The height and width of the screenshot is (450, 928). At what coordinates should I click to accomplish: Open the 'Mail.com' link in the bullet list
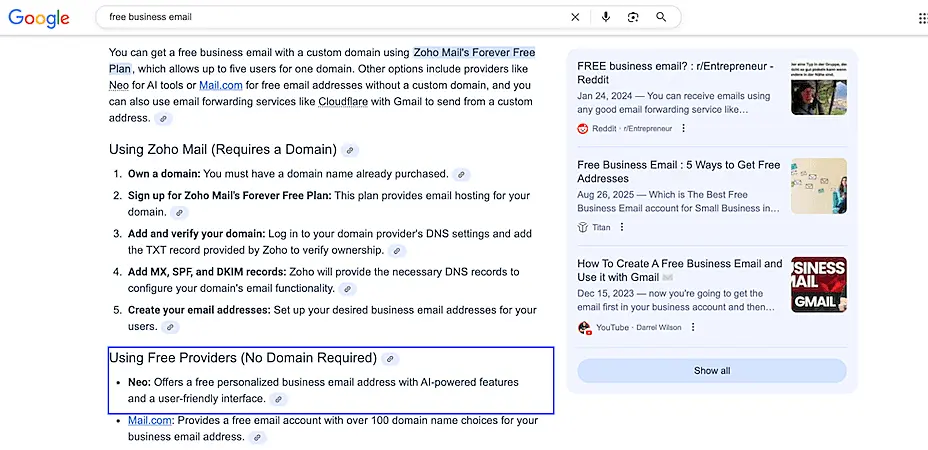click(x=150, y=420)
